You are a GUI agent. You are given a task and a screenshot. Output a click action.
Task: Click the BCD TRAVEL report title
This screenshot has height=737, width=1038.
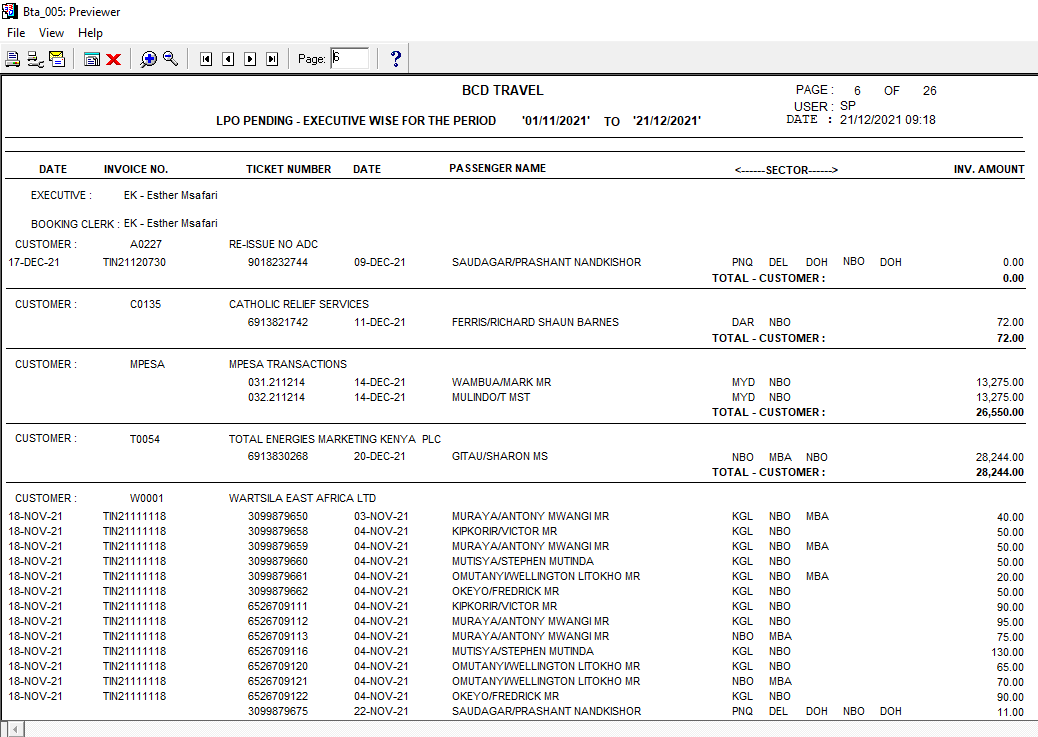point(502,90)
